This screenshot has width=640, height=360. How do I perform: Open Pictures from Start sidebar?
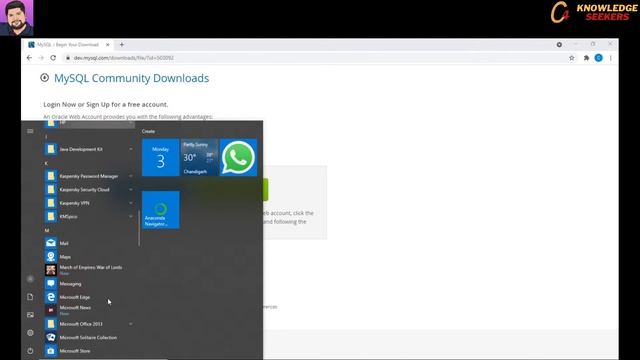pos(30,315)
